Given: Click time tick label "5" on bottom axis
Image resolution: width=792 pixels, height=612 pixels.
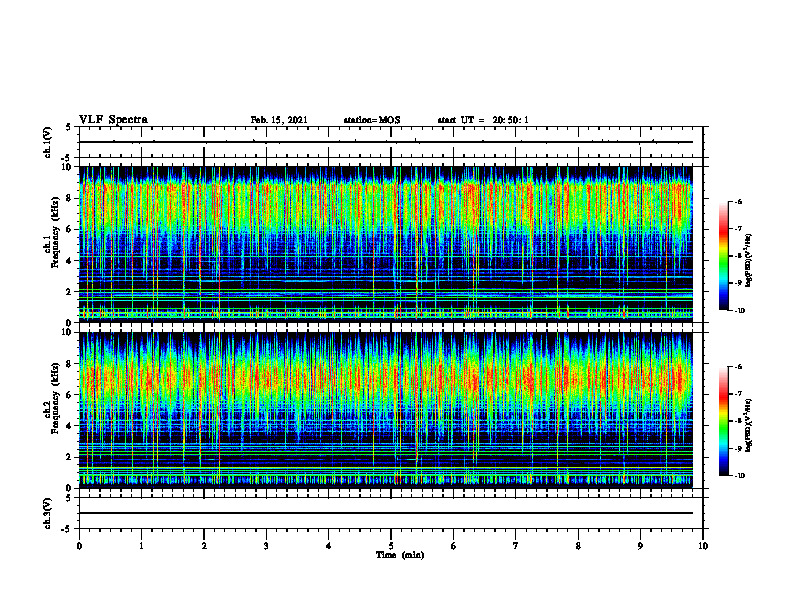Looking at the screenshot, I should pos(391,546).
